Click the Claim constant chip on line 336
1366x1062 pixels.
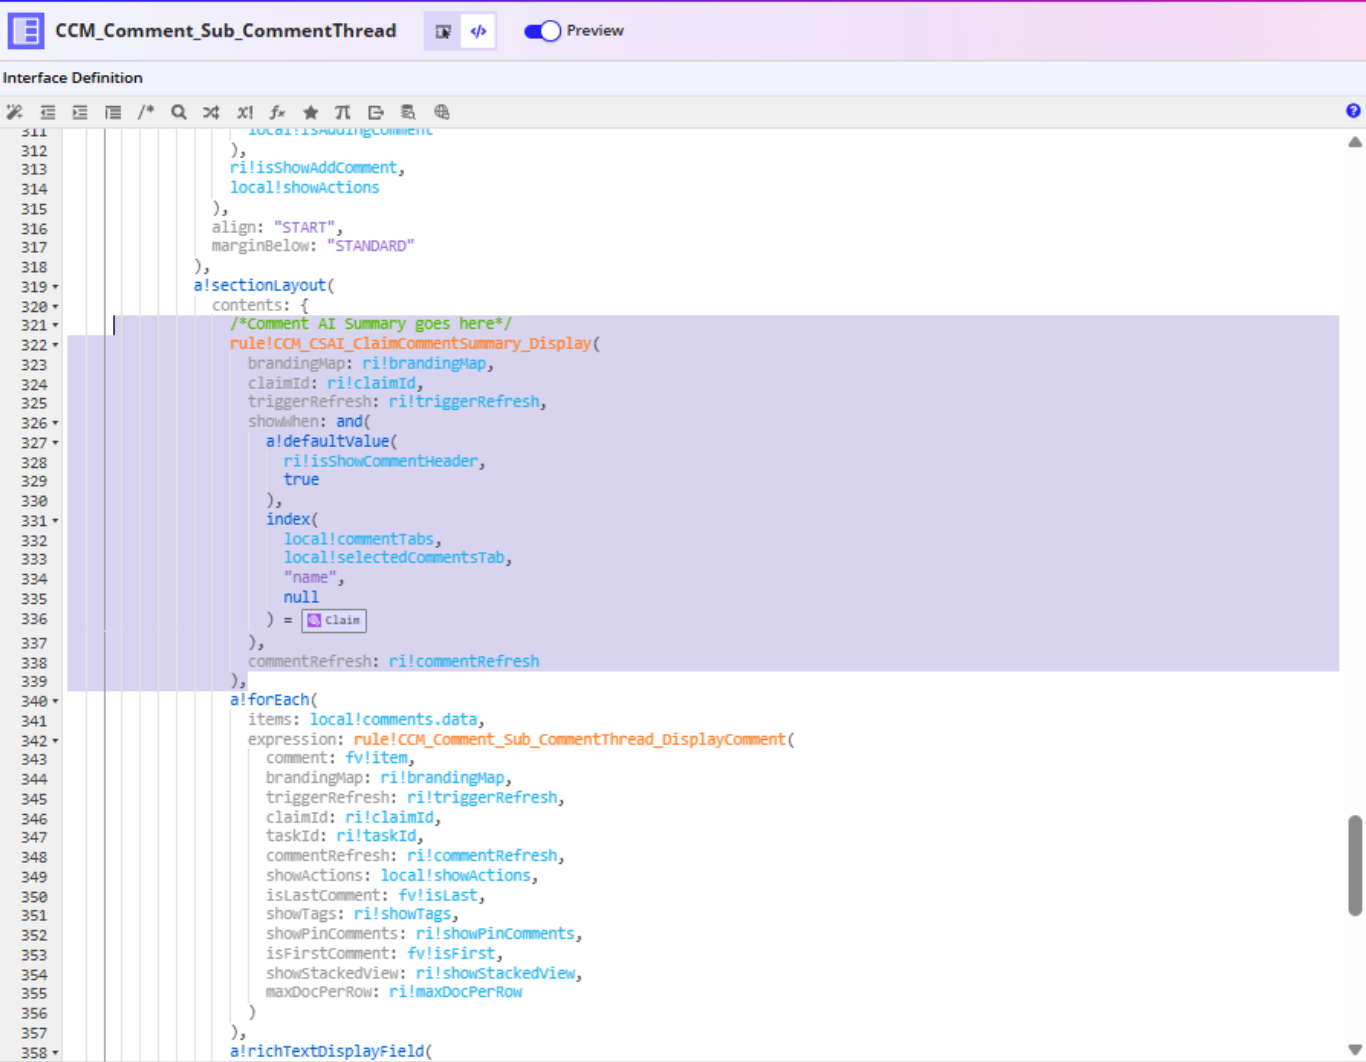(334, 621)
